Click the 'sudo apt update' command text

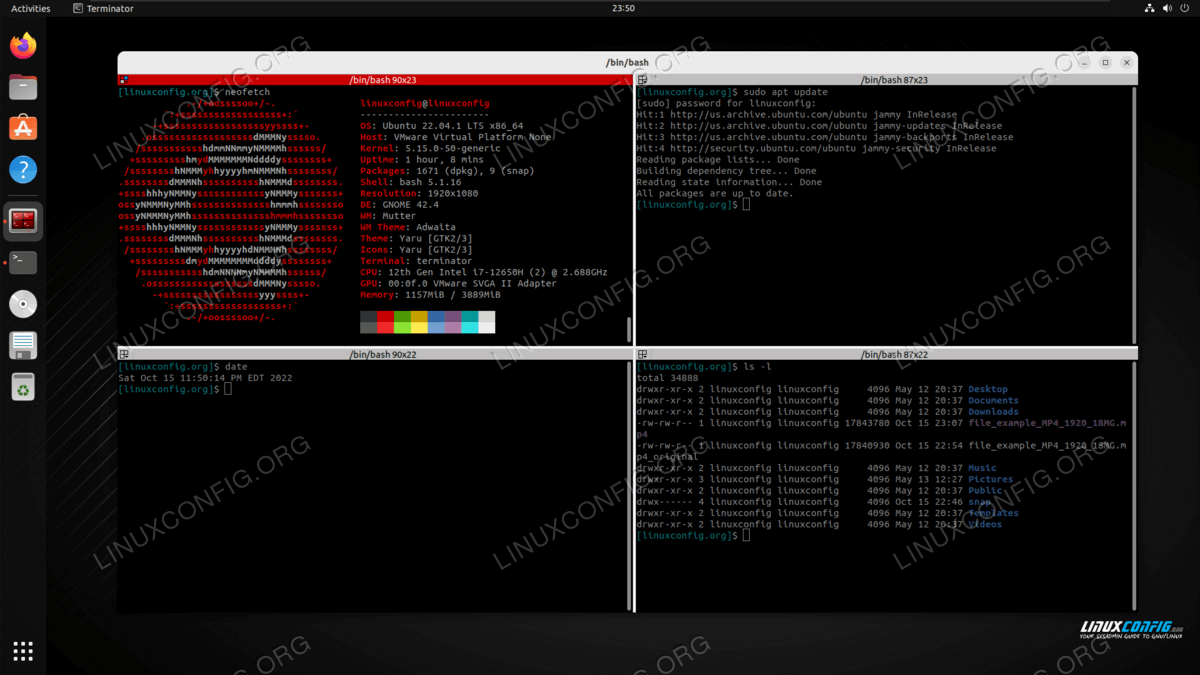pyautogui.click(x=786, y=92)
